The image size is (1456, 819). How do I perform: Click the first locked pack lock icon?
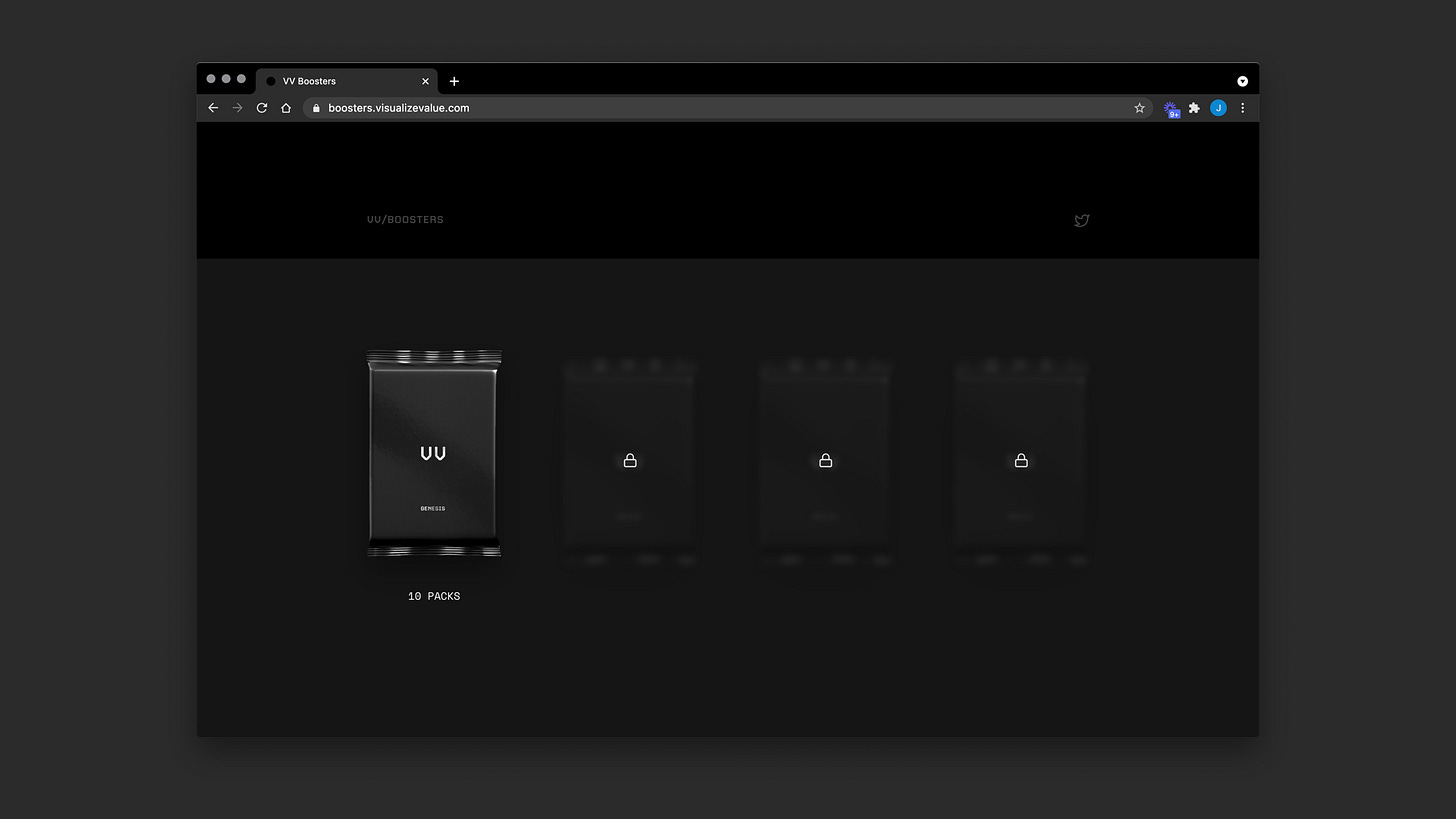pos(630,460)
